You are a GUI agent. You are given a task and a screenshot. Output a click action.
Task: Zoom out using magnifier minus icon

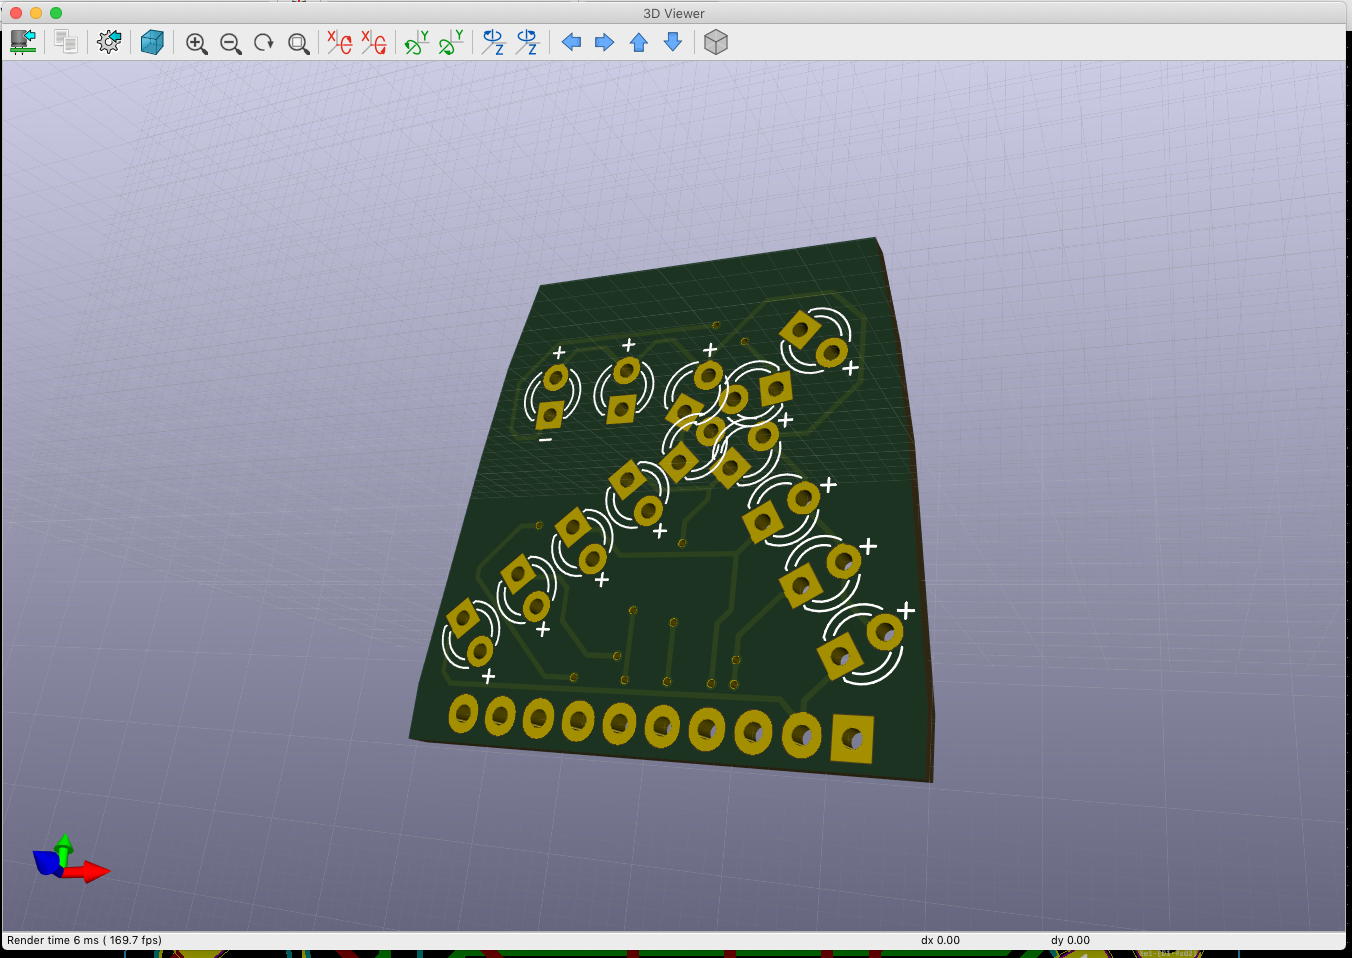231,43
